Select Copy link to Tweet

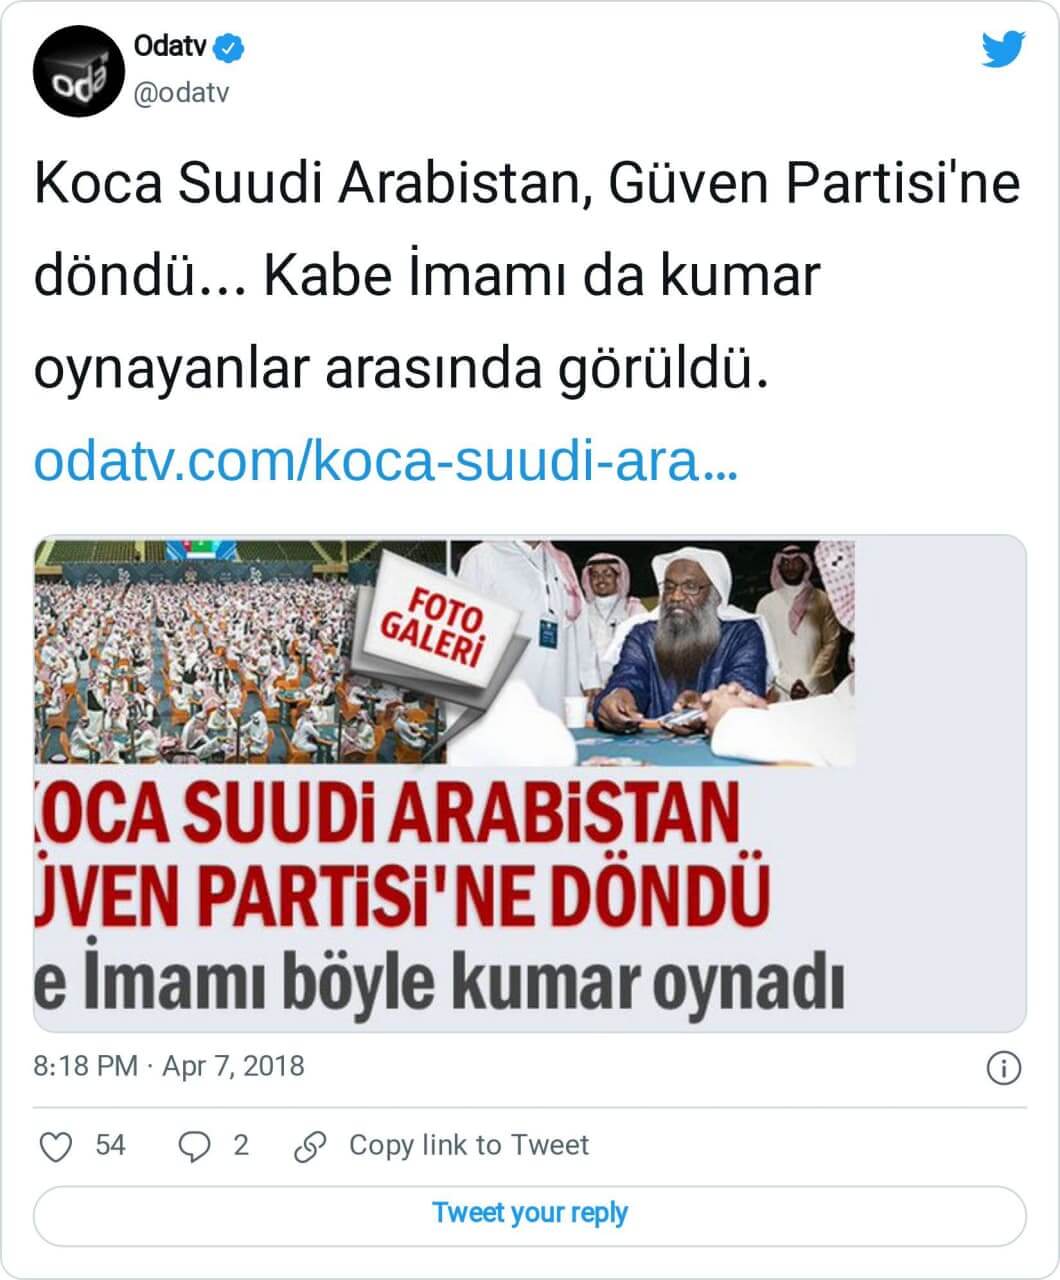click(x=469, y=1145)
